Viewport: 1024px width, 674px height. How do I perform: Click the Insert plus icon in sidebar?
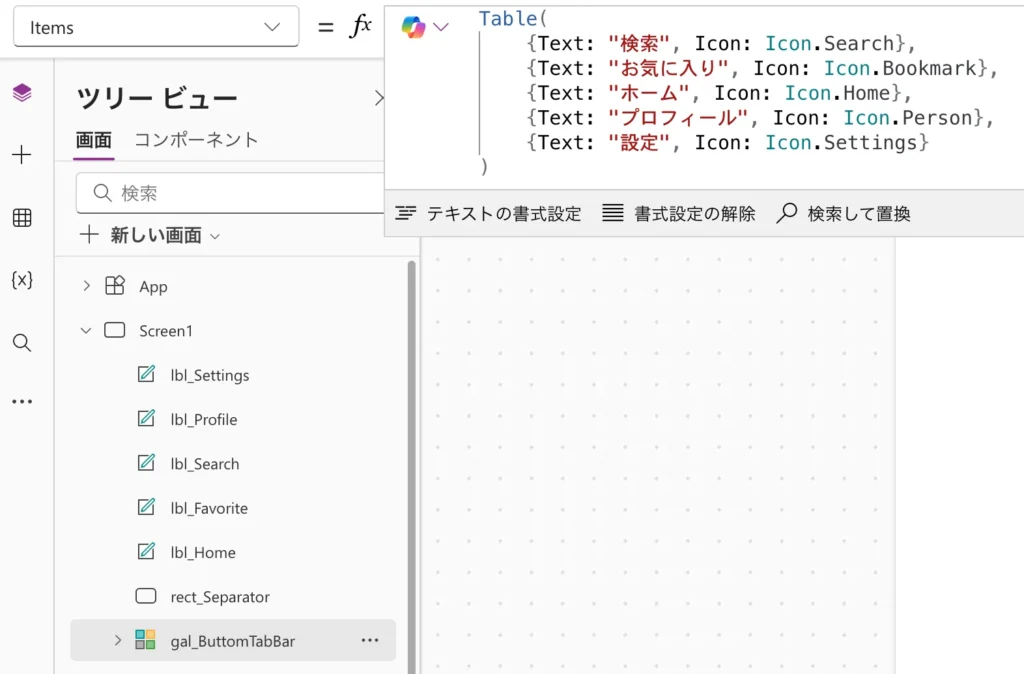click(22, 155)
